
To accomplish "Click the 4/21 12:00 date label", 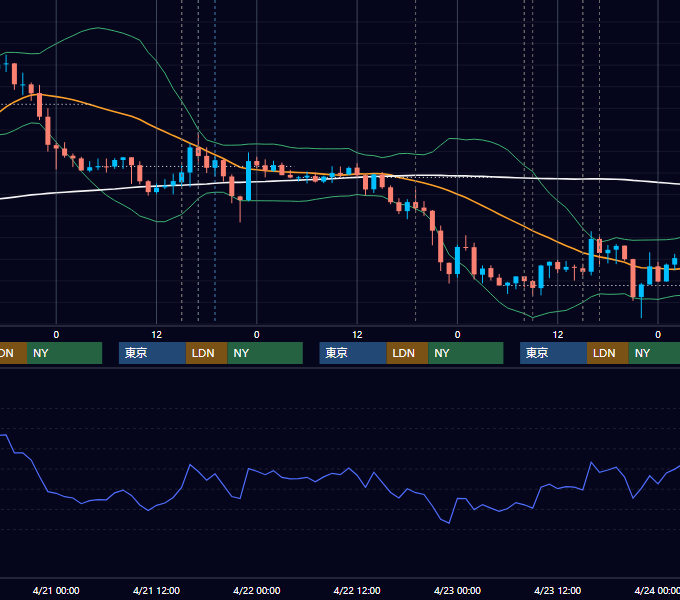I will point(156,590).
